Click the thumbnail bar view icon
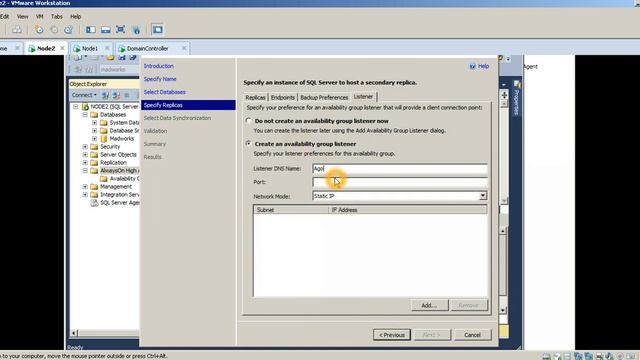 106,29
